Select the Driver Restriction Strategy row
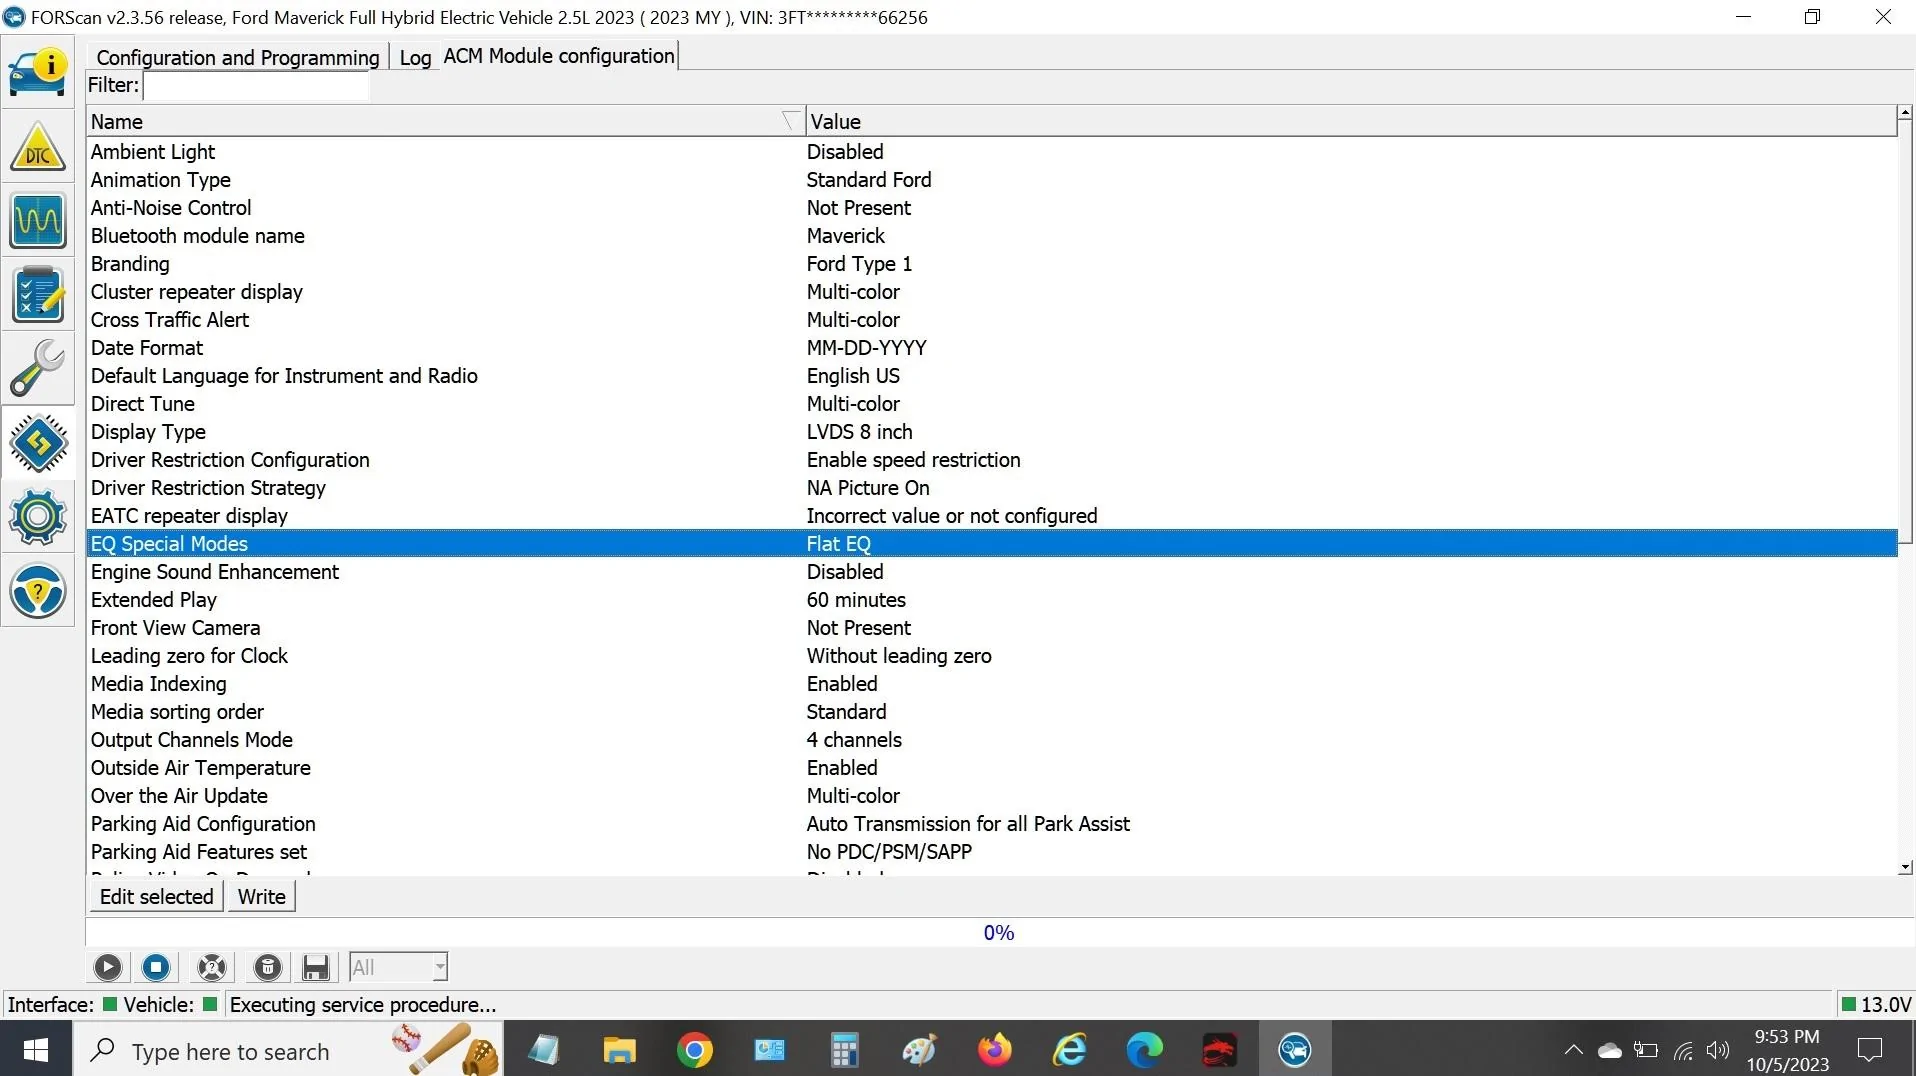1916x1076 pixels. click(x=992, y=488)
